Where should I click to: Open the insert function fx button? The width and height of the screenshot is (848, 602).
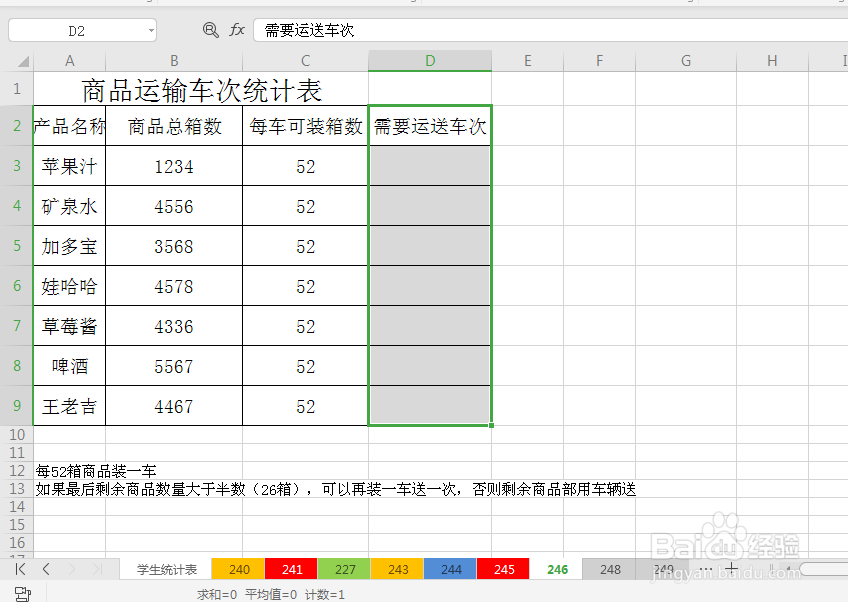tap(237, 30)
